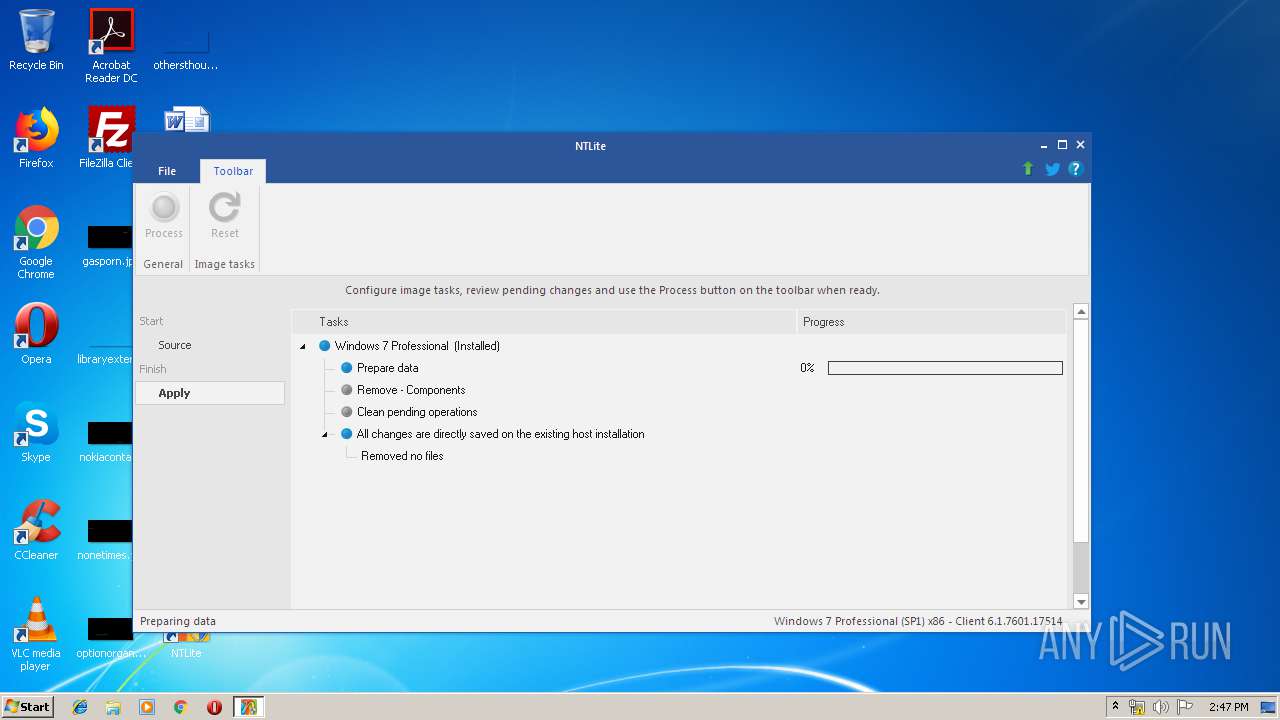1280x720 pixels.
Task: Open the Word document icon on desktop
Action: pos(186,120)
